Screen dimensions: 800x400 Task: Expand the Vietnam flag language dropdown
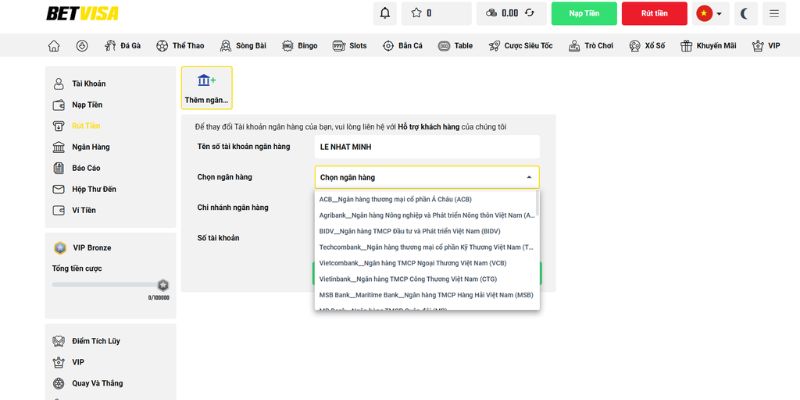[710, 13]
